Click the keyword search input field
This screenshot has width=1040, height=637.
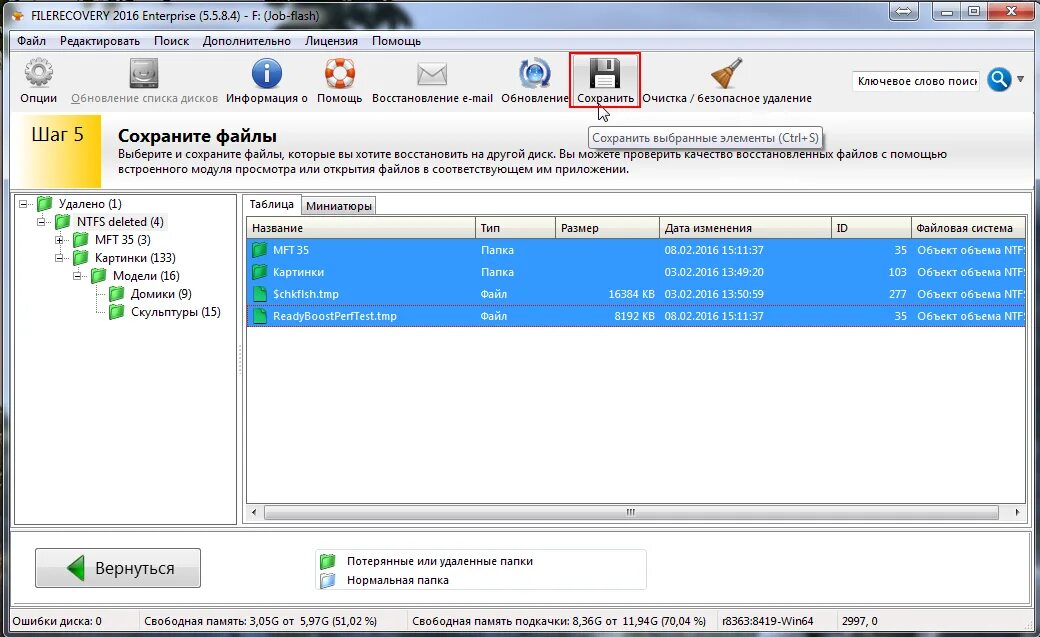click(x=916, y=81)
